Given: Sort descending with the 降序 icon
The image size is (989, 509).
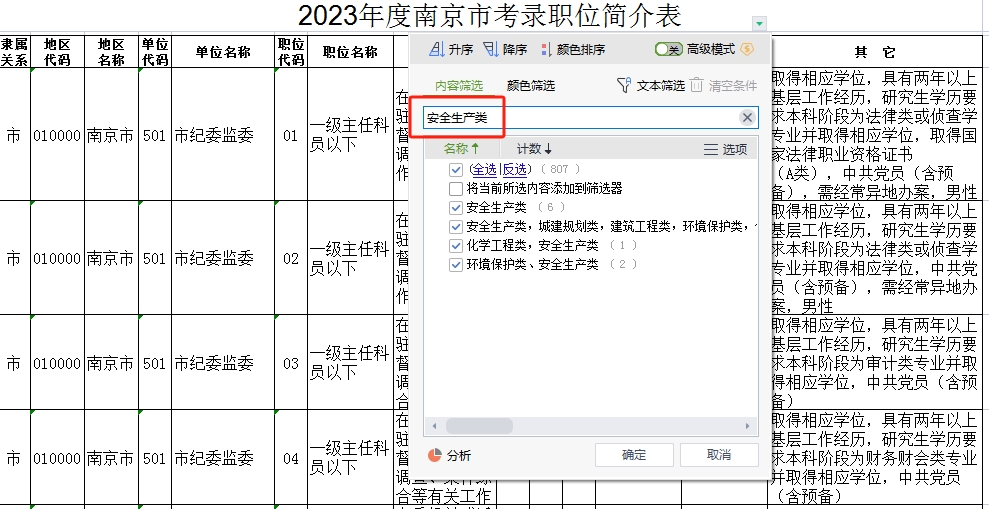Looking at the screenshot, I should pos(490,49).
